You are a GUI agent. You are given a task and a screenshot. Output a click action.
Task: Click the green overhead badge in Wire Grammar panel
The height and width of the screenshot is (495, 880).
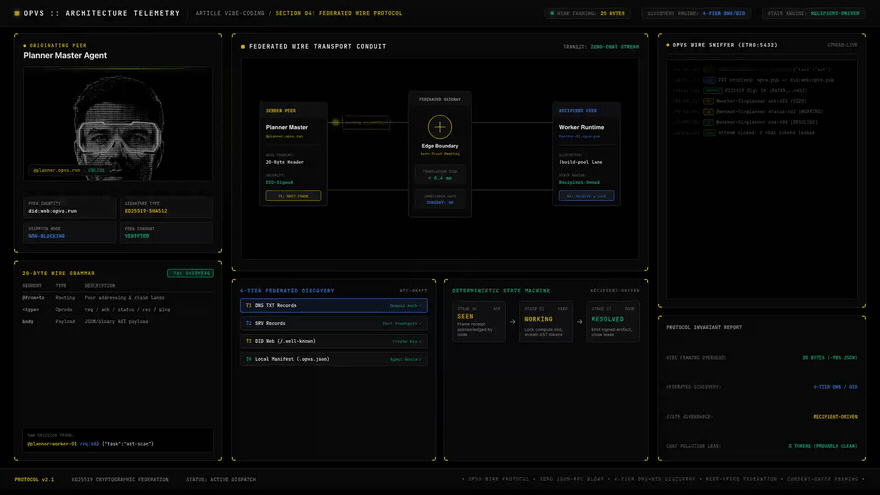pos(190,273)
